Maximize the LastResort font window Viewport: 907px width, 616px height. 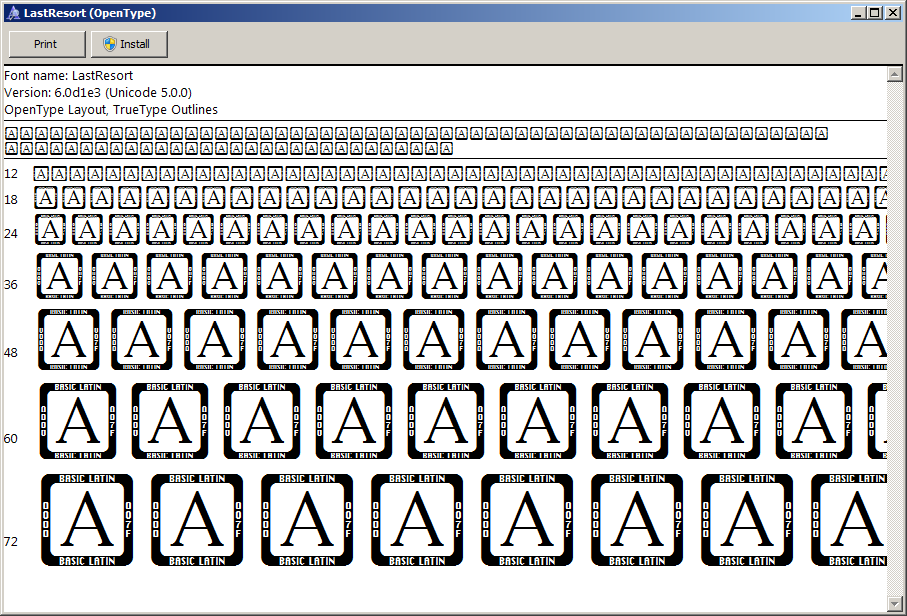coord(875,13)
